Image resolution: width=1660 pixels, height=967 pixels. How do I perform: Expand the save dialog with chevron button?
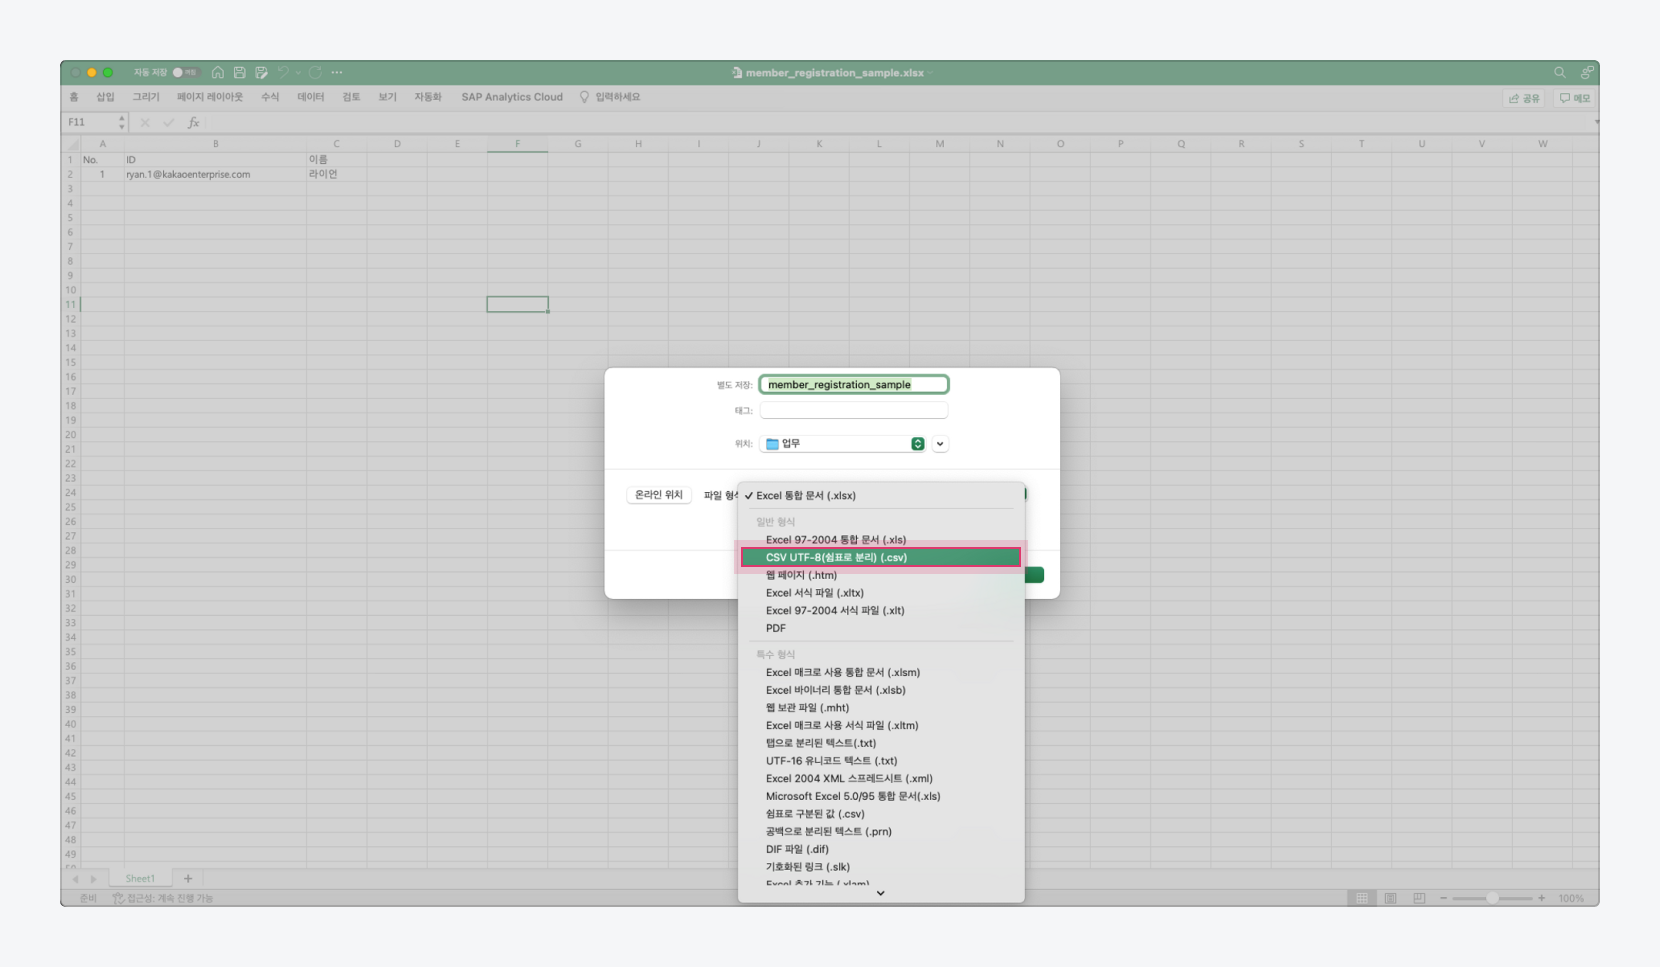point(940,444)
